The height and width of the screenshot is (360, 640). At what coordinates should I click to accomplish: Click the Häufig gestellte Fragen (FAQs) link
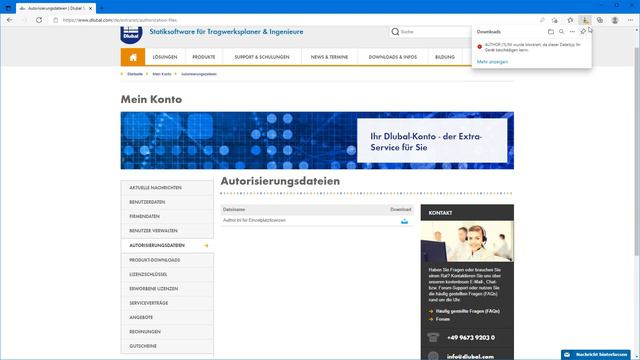(467, 311)
